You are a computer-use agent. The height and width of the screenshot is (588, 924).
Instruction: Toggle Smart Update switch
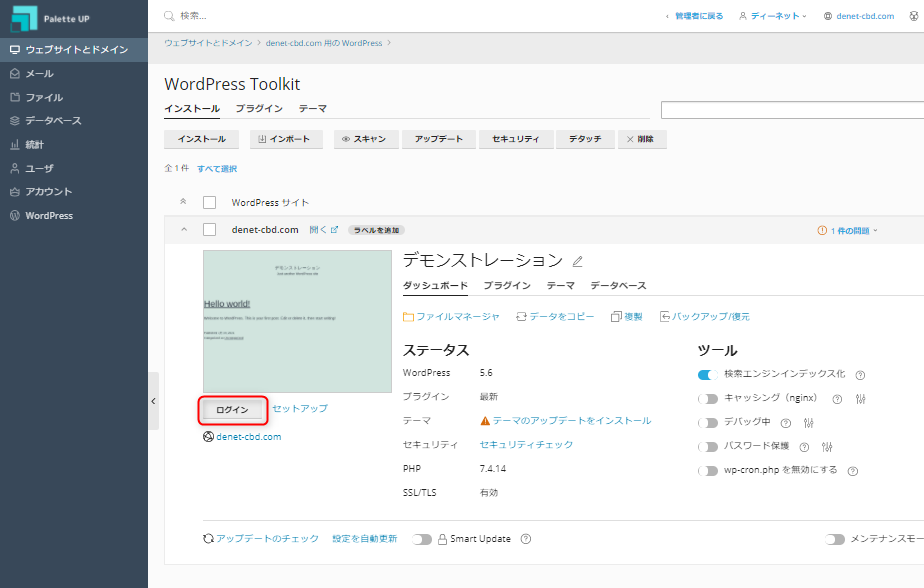point(422,539)
